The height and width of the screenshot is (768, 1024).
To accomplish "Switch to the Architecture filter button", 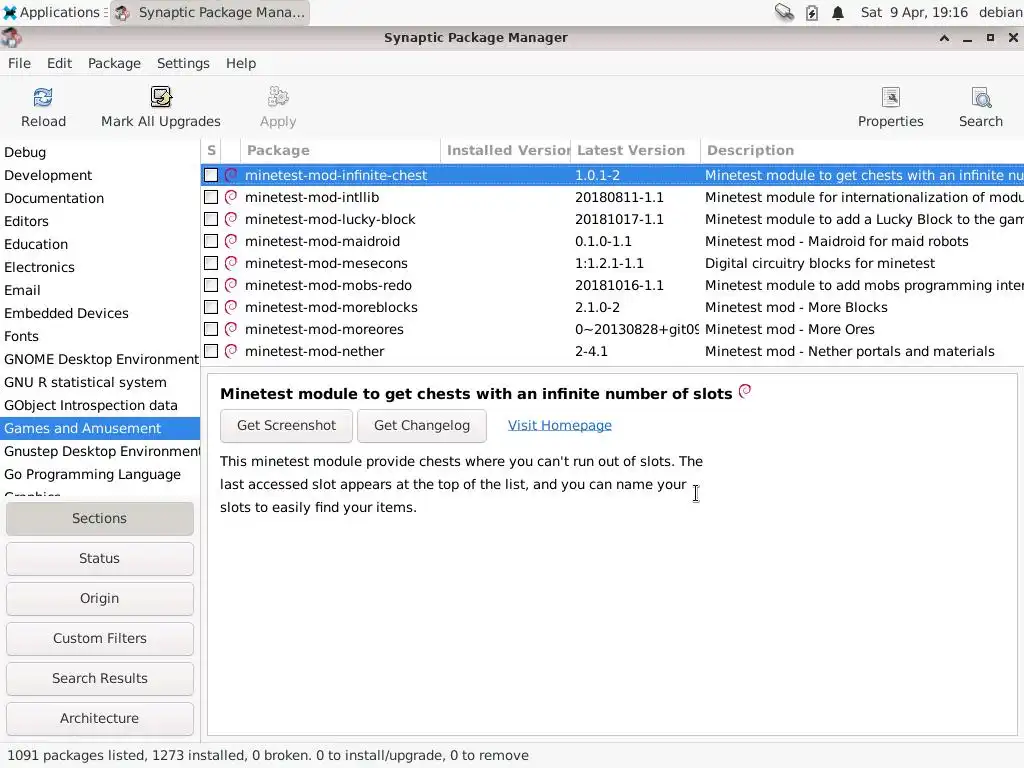I will point(99,718).
